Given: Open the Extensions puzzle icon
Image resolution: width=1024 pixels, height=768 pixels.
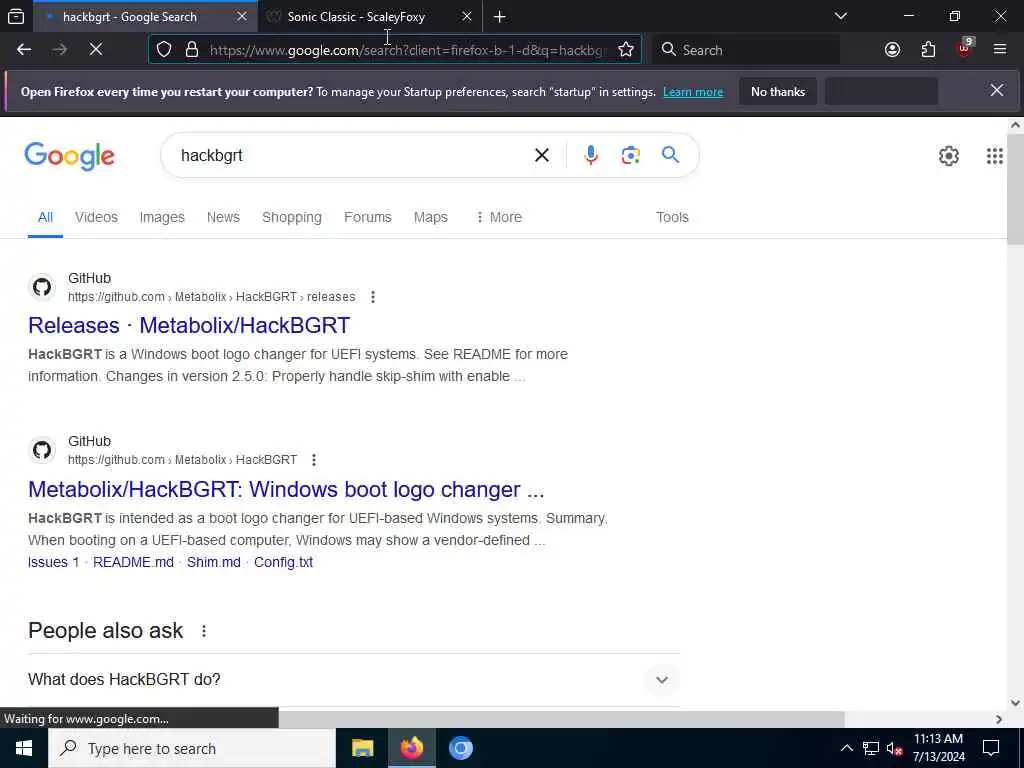Looking at the screenshot, I should pyautogui.click(x=928, y=50).
